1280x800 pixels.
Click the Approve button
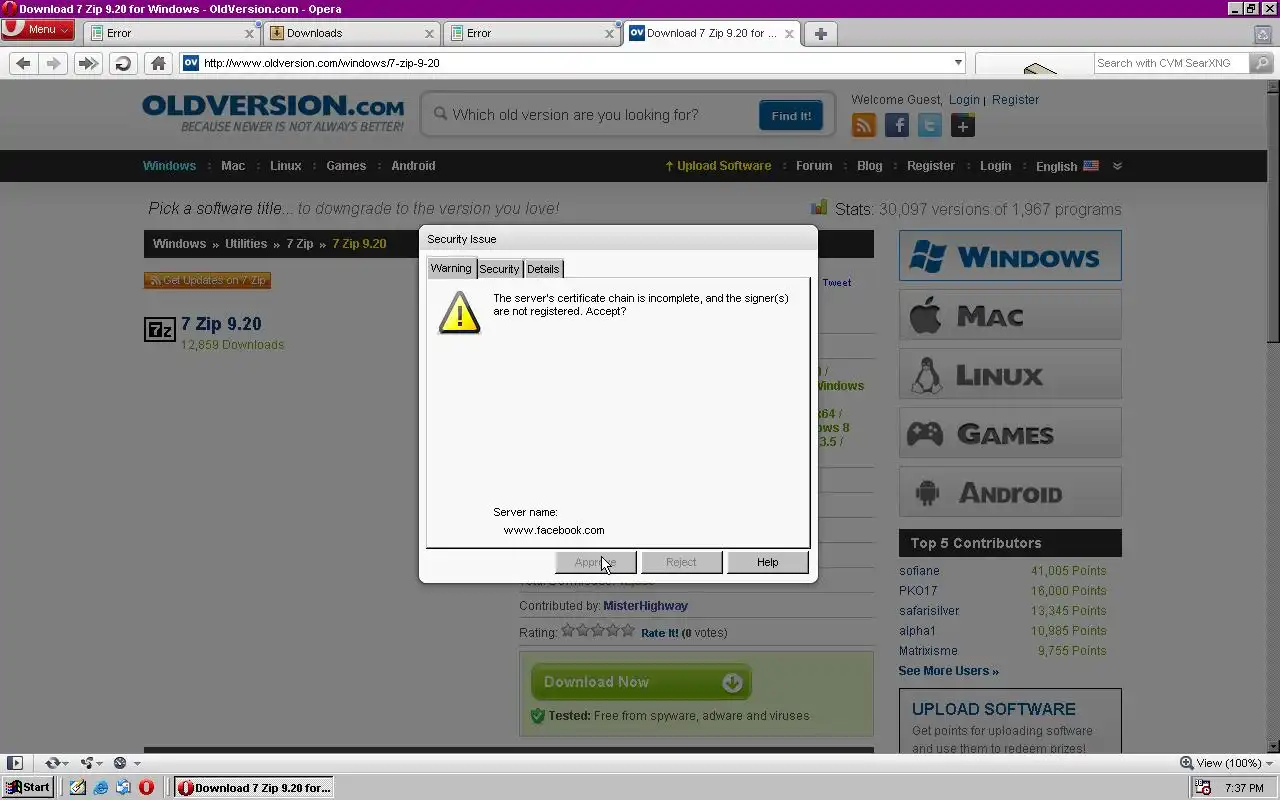(x=596, y=562)
